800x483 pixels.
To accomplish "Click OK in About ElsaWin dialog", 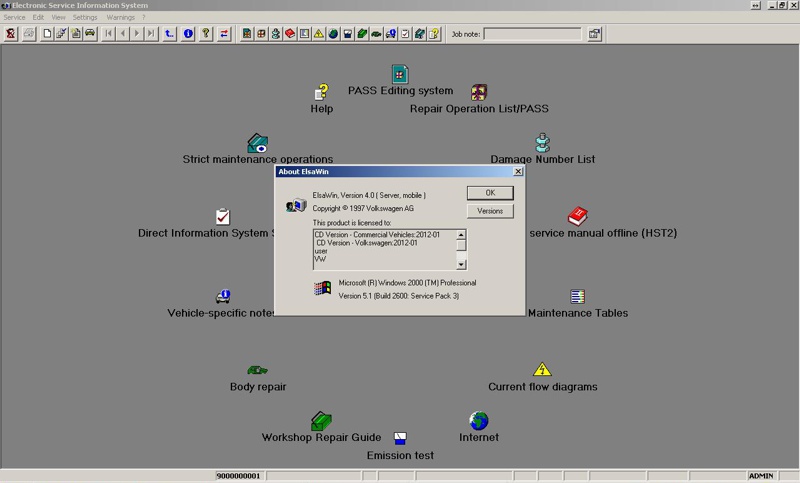I will [490, 193].
